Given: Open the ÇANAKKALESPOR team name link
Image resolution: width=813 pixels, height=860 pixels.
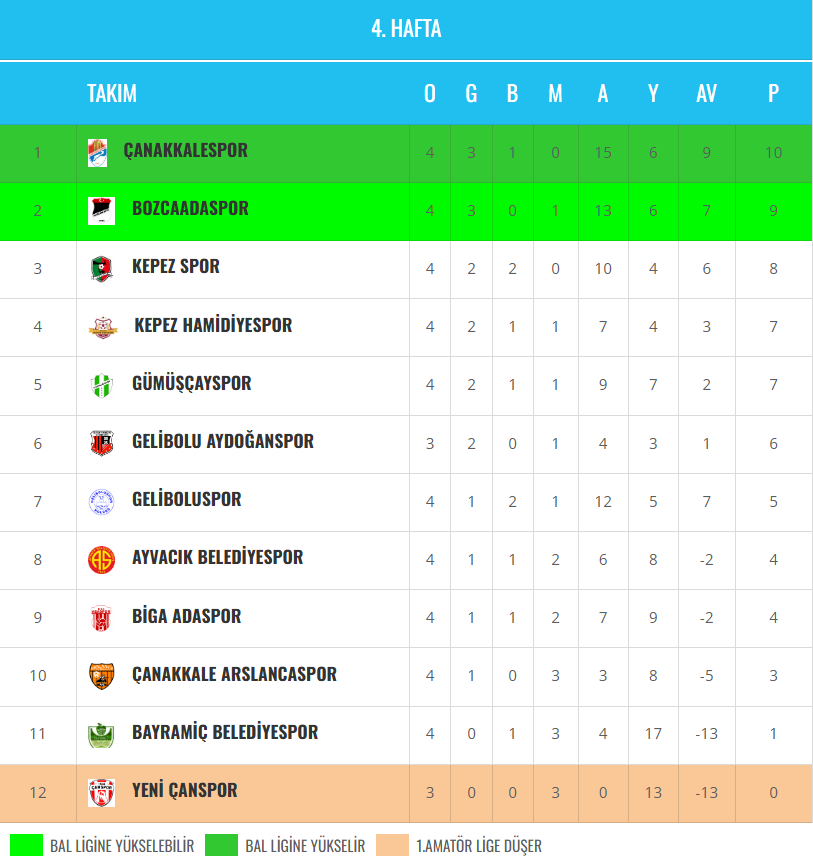Looking at the screenshot, I should [185, 151].
